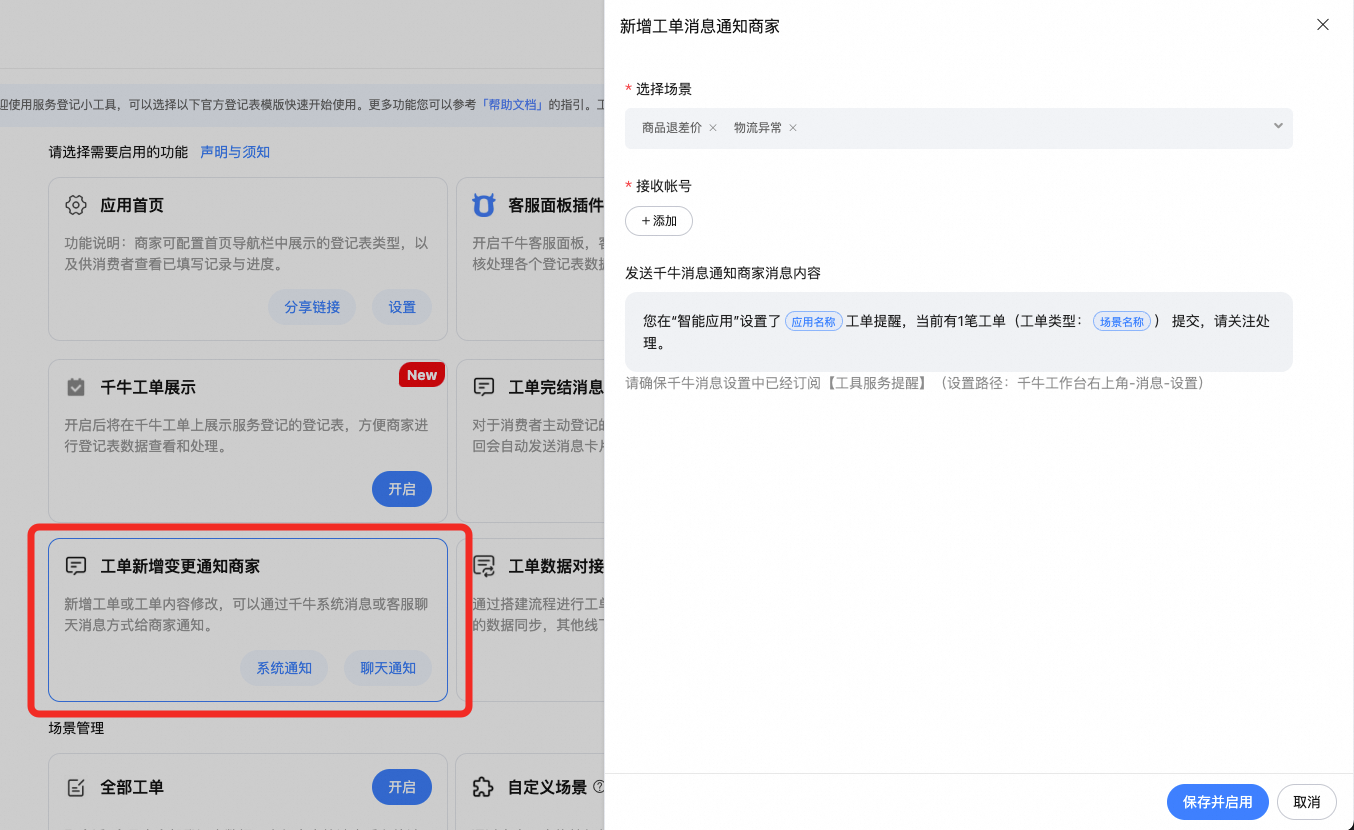Viewport: 1354px width, 830px height.
Task: Click 保存并启用 button
Action: tap(1217, 802)
